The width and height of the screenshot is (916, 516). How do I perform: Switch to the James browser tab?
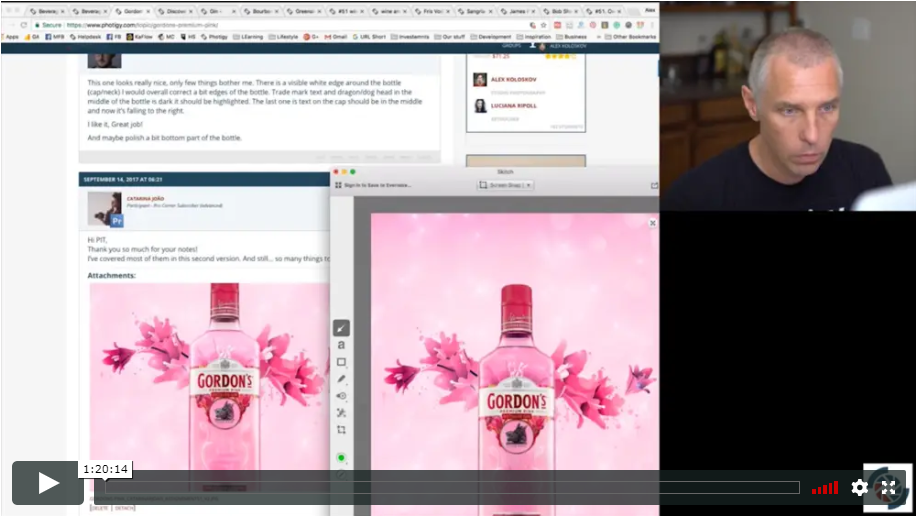point(519,11)
